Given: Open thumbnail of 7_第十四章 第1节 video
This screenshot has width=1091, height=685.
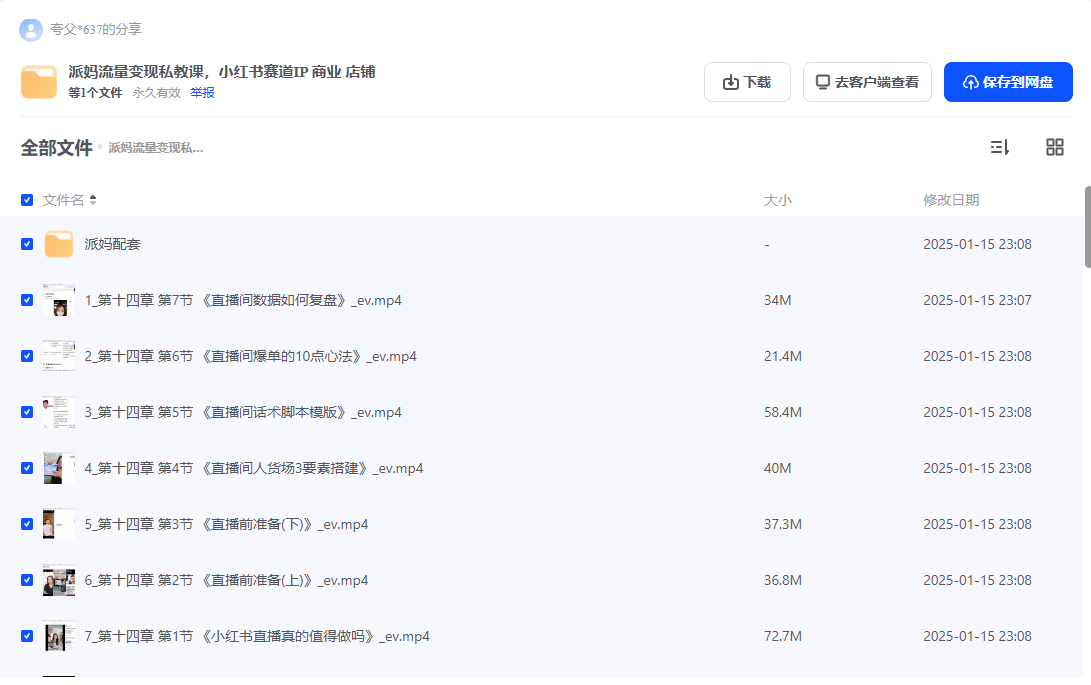Looking at the screenshot, I should tap(59, 636).
